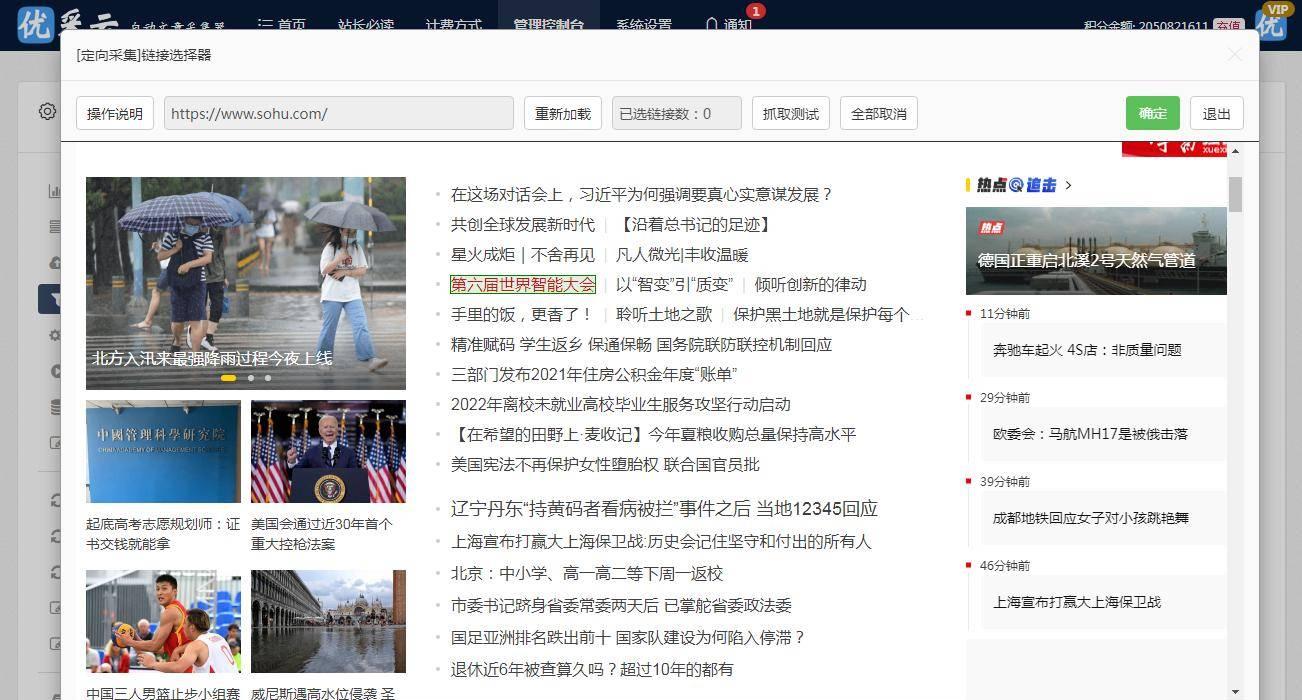
Task: Select the 国足亚洲排名跌出前十 headline
Action: [628, 637]
